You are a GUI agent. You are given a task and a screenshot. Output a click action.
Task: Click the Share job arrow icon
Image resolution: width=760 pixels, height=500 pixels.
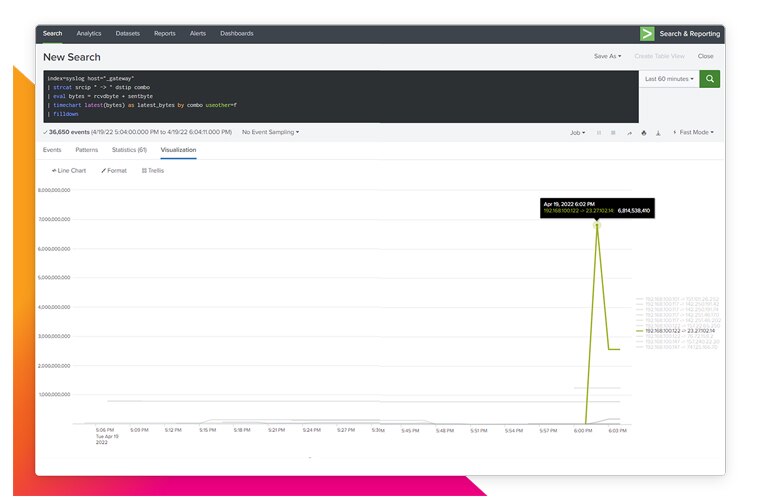(629, 132)
